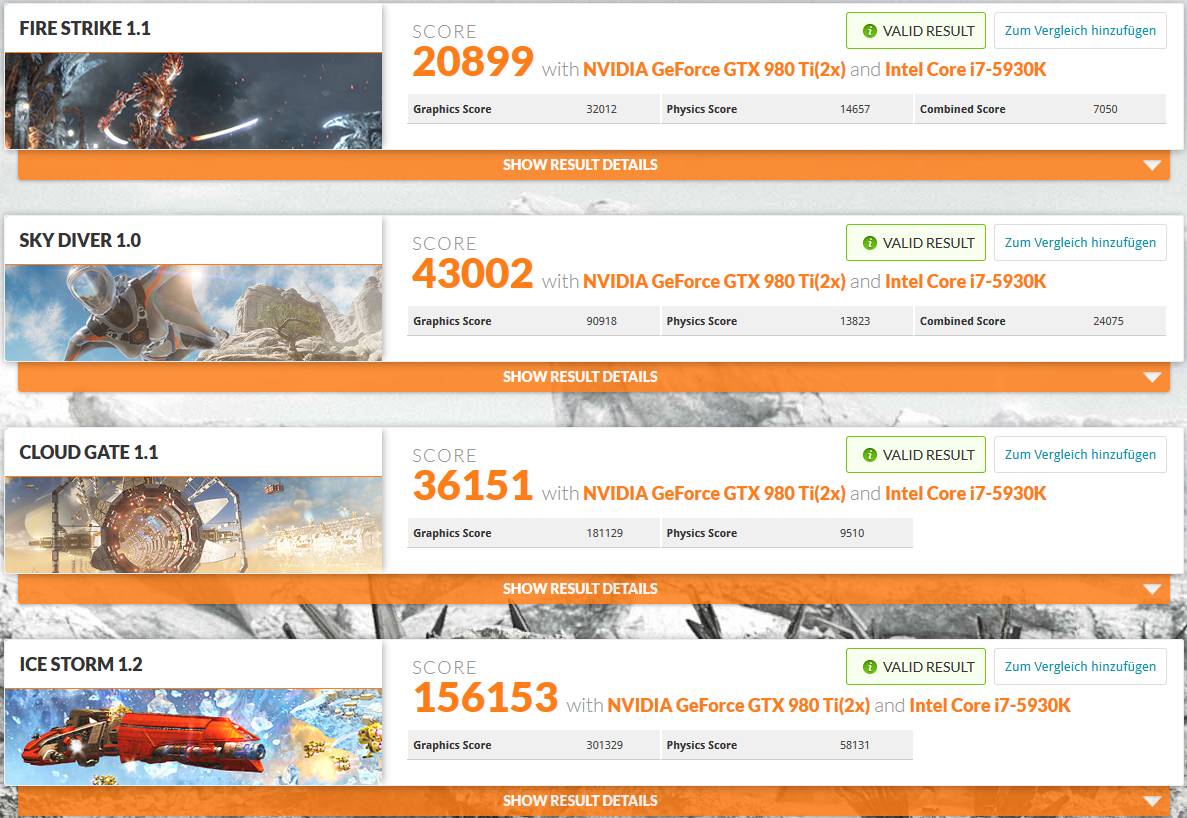
Task: Click the info icon in Cloud Gate's Valid Result badge
Action: [x=870, y=455]
